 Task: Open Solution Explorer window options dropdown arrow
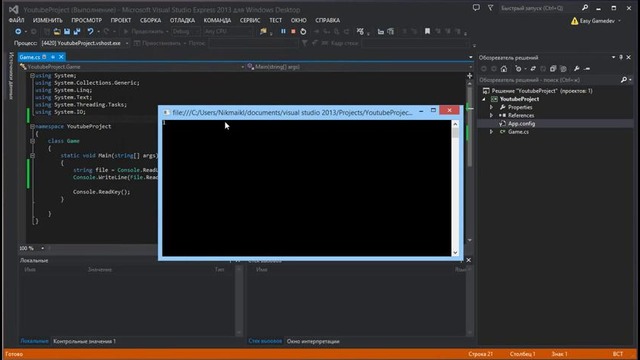pyautogui.click(x=613, y=58)
